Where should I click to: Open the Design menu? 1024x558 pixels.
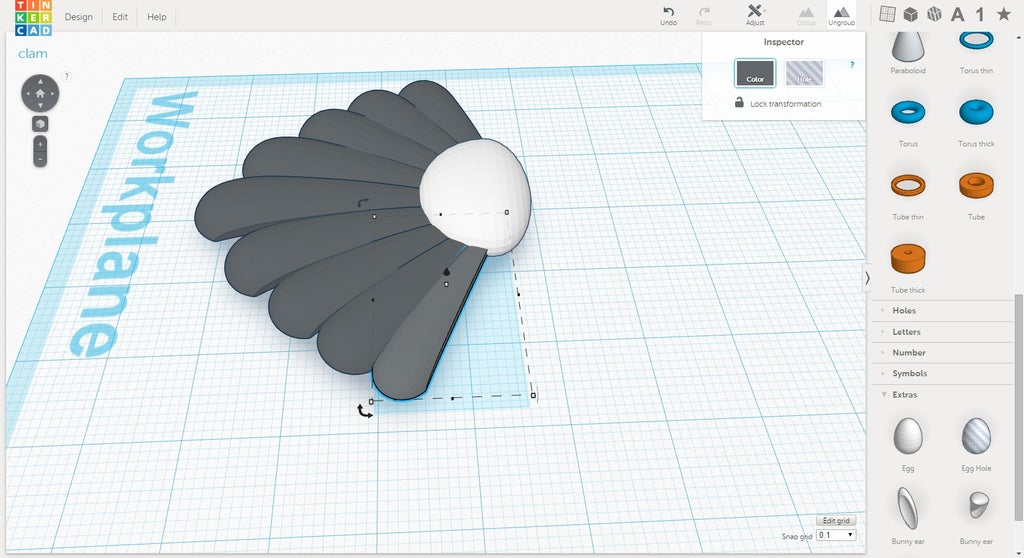[78, 17]
